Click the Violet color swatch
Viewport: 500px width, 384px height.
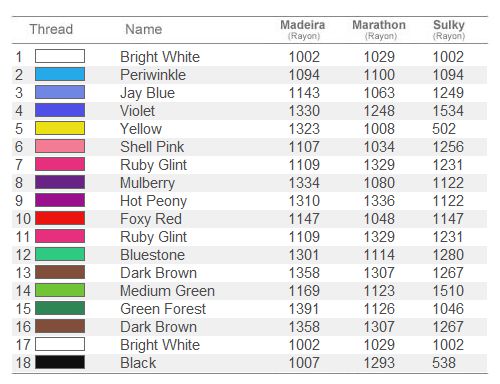[60, 110]
